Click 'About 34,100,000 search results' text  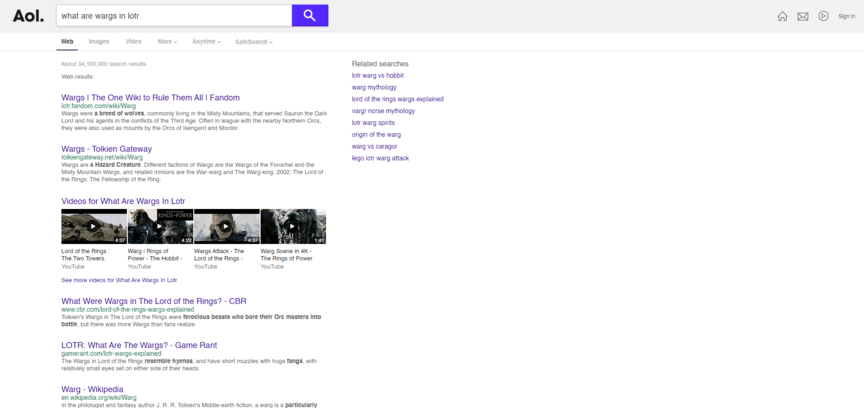tap(104, 64)
